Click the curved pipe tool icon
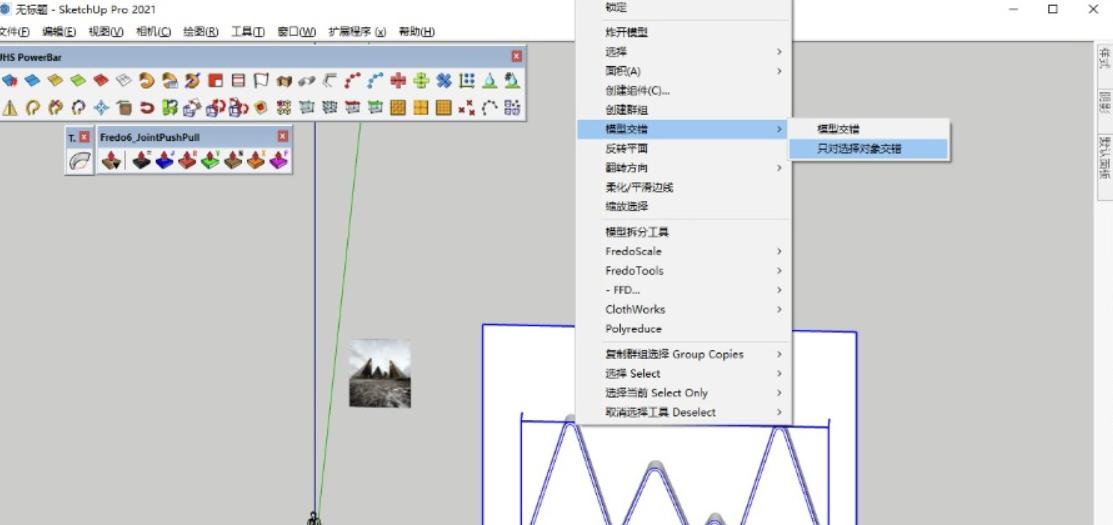Screen dimensions: 1113x525 pyautogui.click(x=79, y=160)
